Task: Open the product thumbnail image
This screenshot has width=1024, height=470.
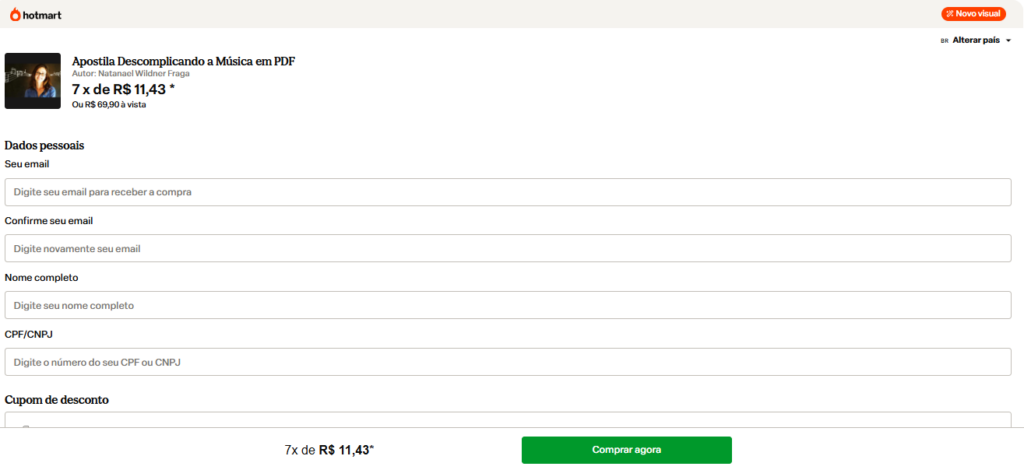Action: (x=33, y=81)
